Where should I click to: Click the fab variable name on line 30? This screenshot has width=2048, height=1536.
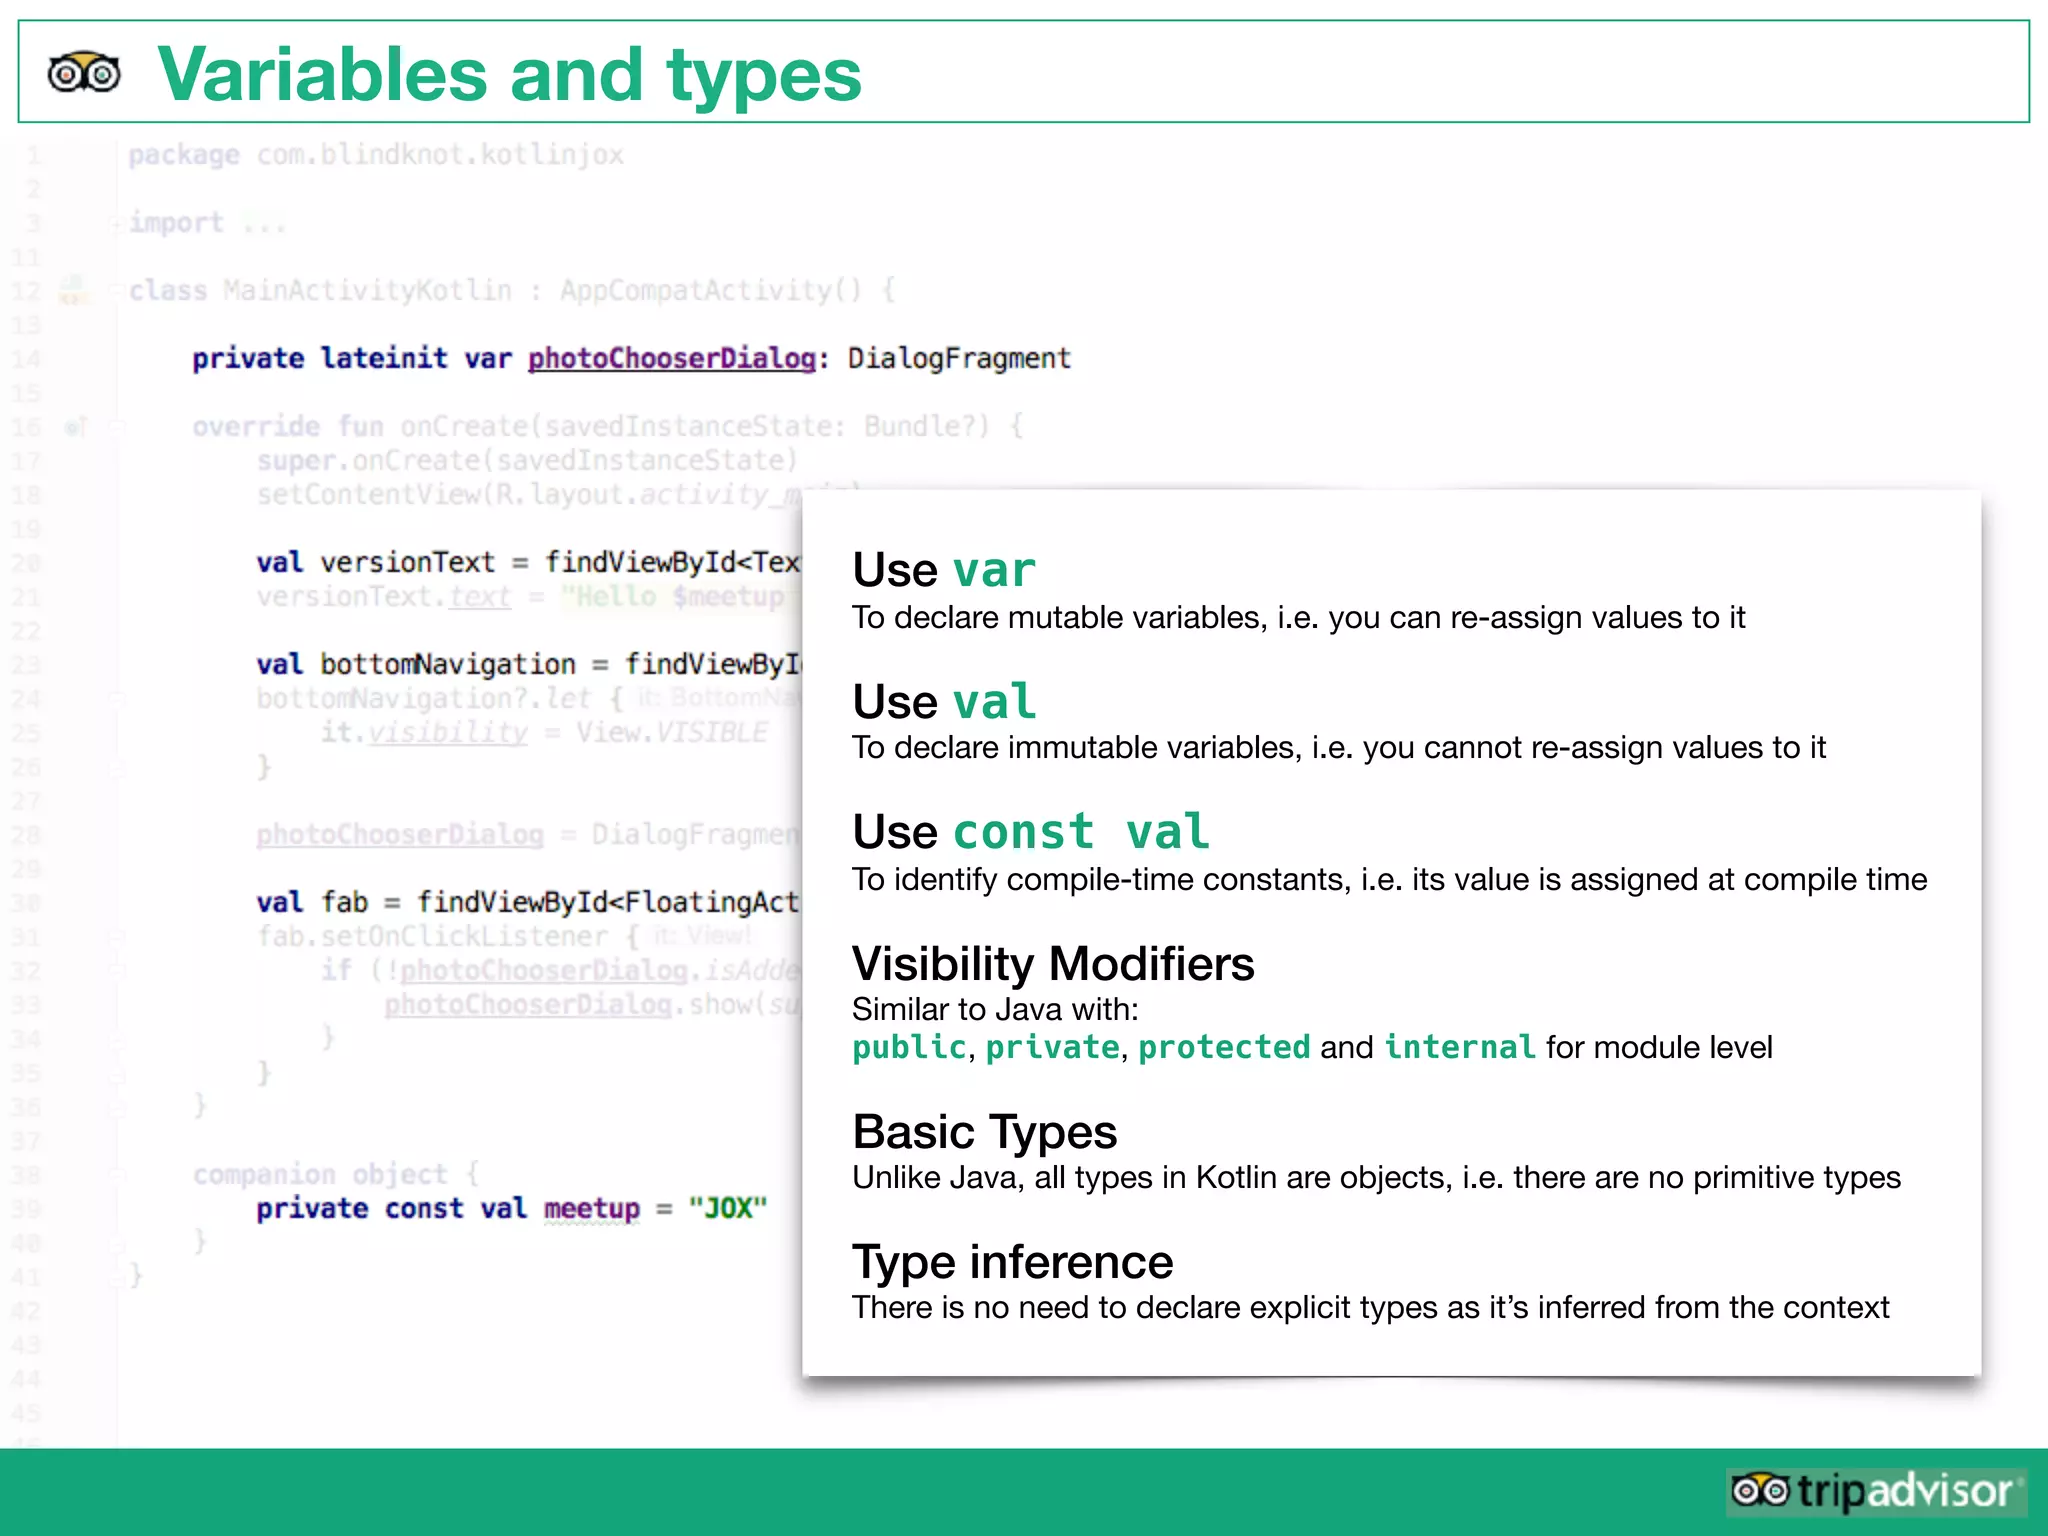click(345, 902)
